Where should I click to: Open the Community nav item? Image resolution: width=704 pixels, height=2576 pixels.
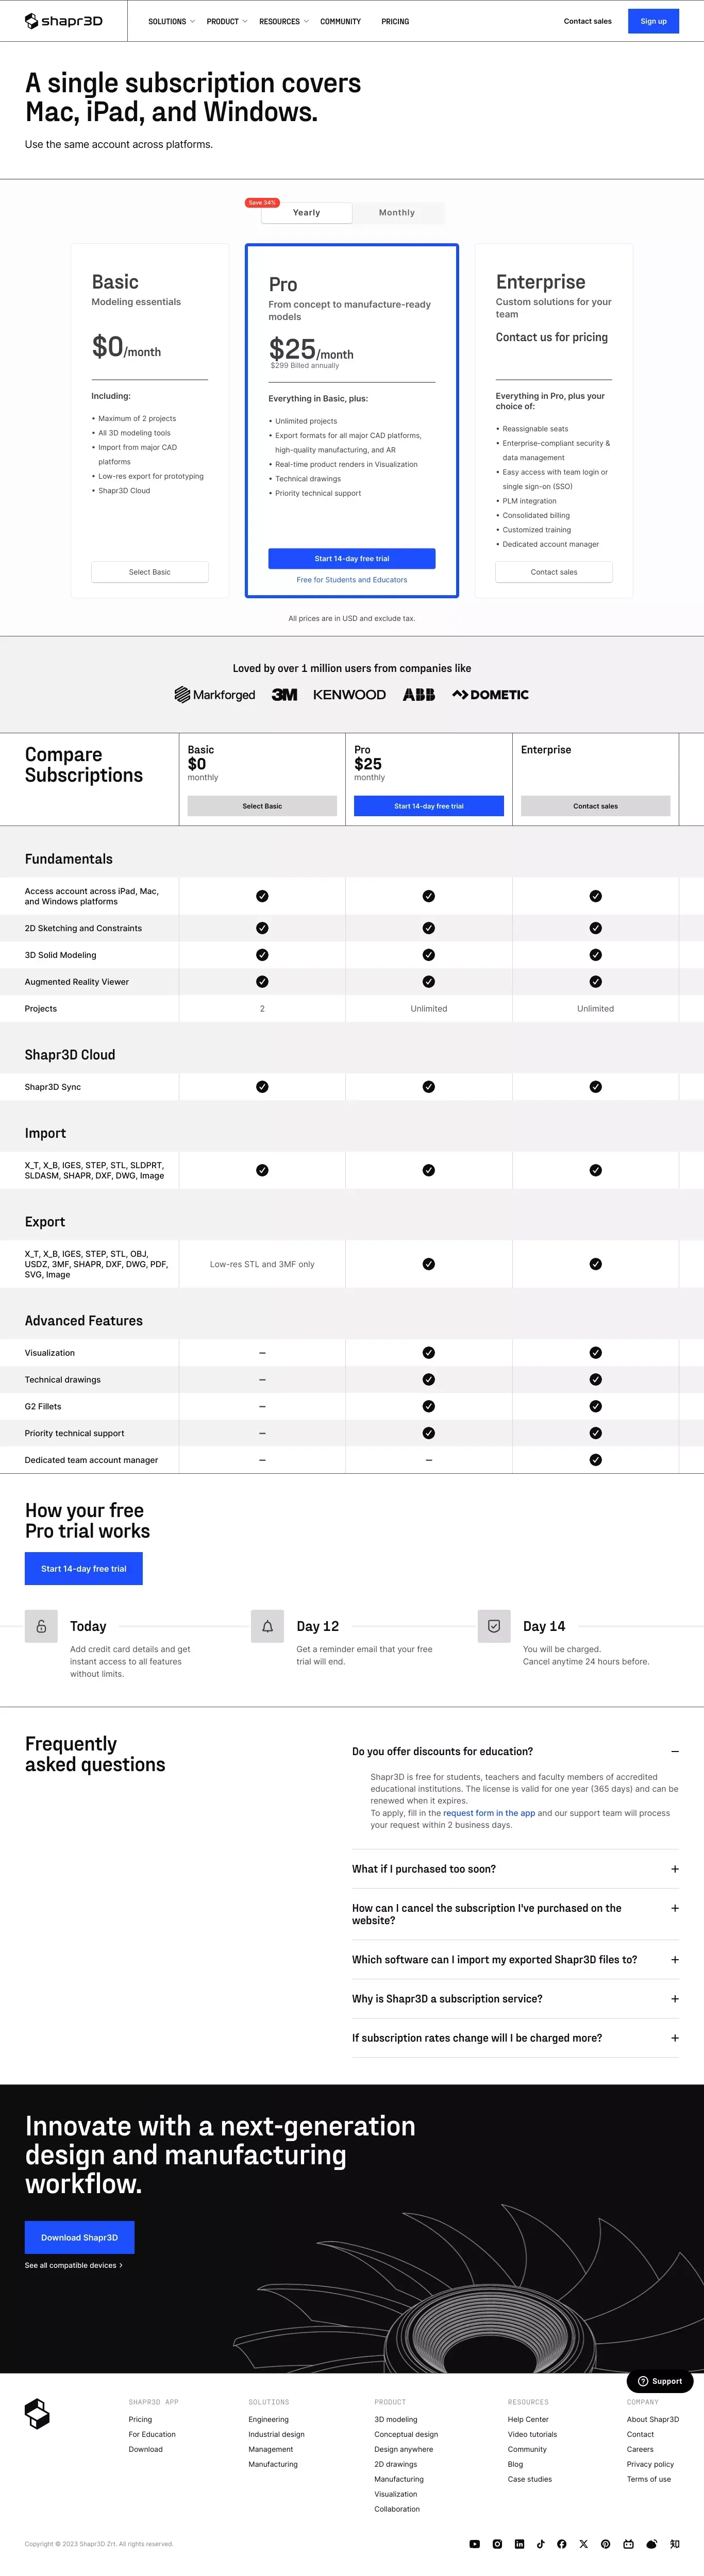[x=340, y=21]
